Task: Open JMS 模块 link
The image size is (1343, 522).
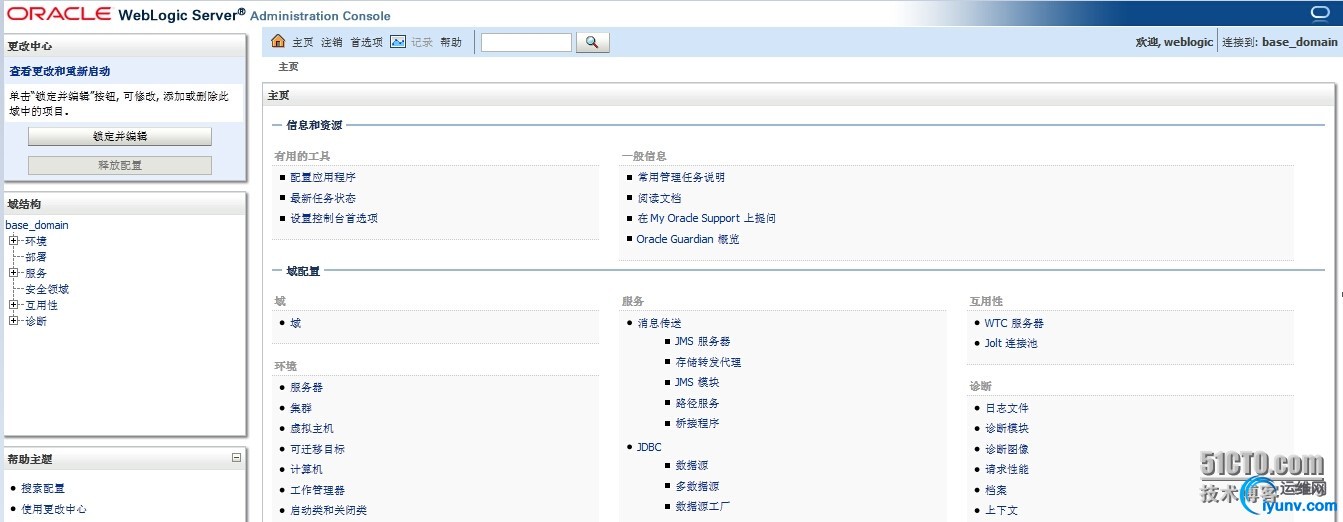Action: point(696,382)
